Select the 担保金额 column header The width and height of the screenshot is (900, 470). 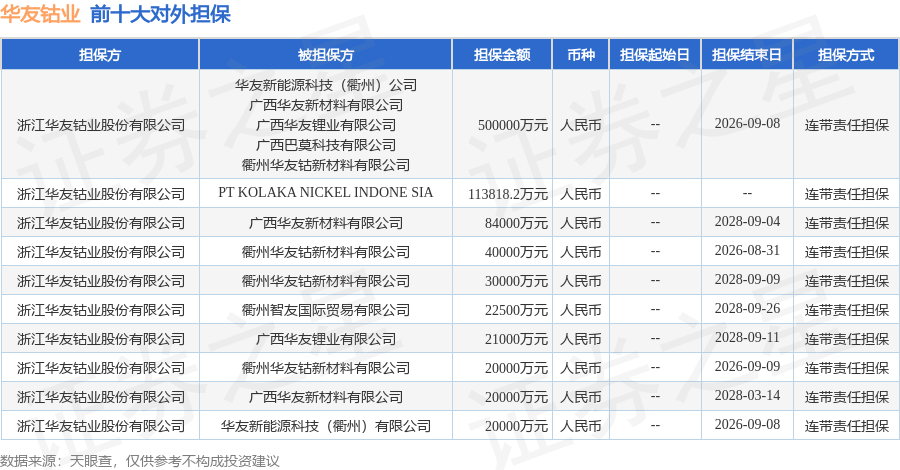[502, 55]
